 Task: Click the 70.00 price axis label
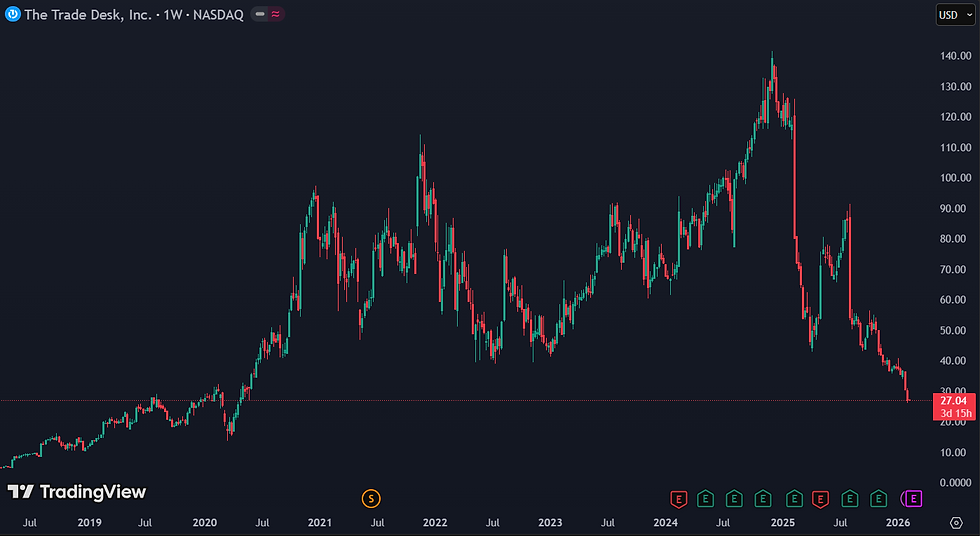tap(953, 269)
